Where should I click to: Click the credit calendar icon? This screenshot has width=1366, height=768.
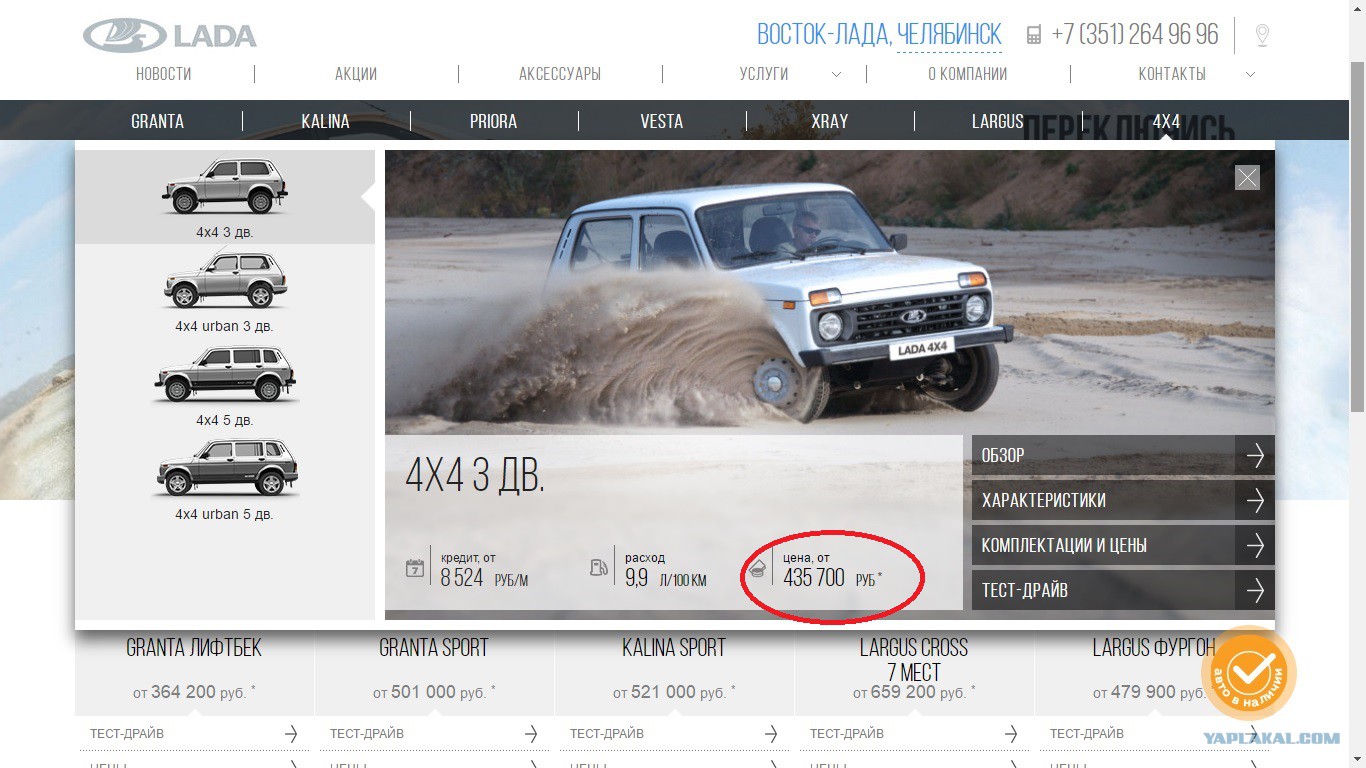click(415, 568)
